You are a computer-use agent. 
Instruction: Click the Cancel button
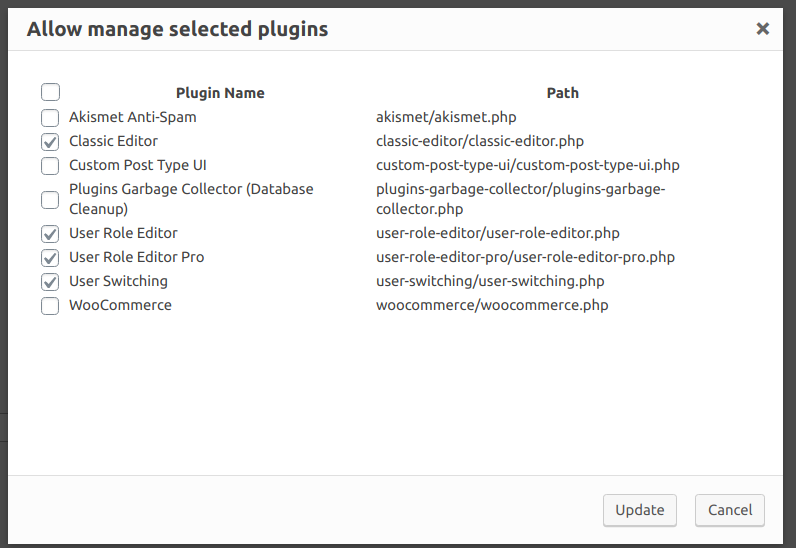(x=729, y=510)
